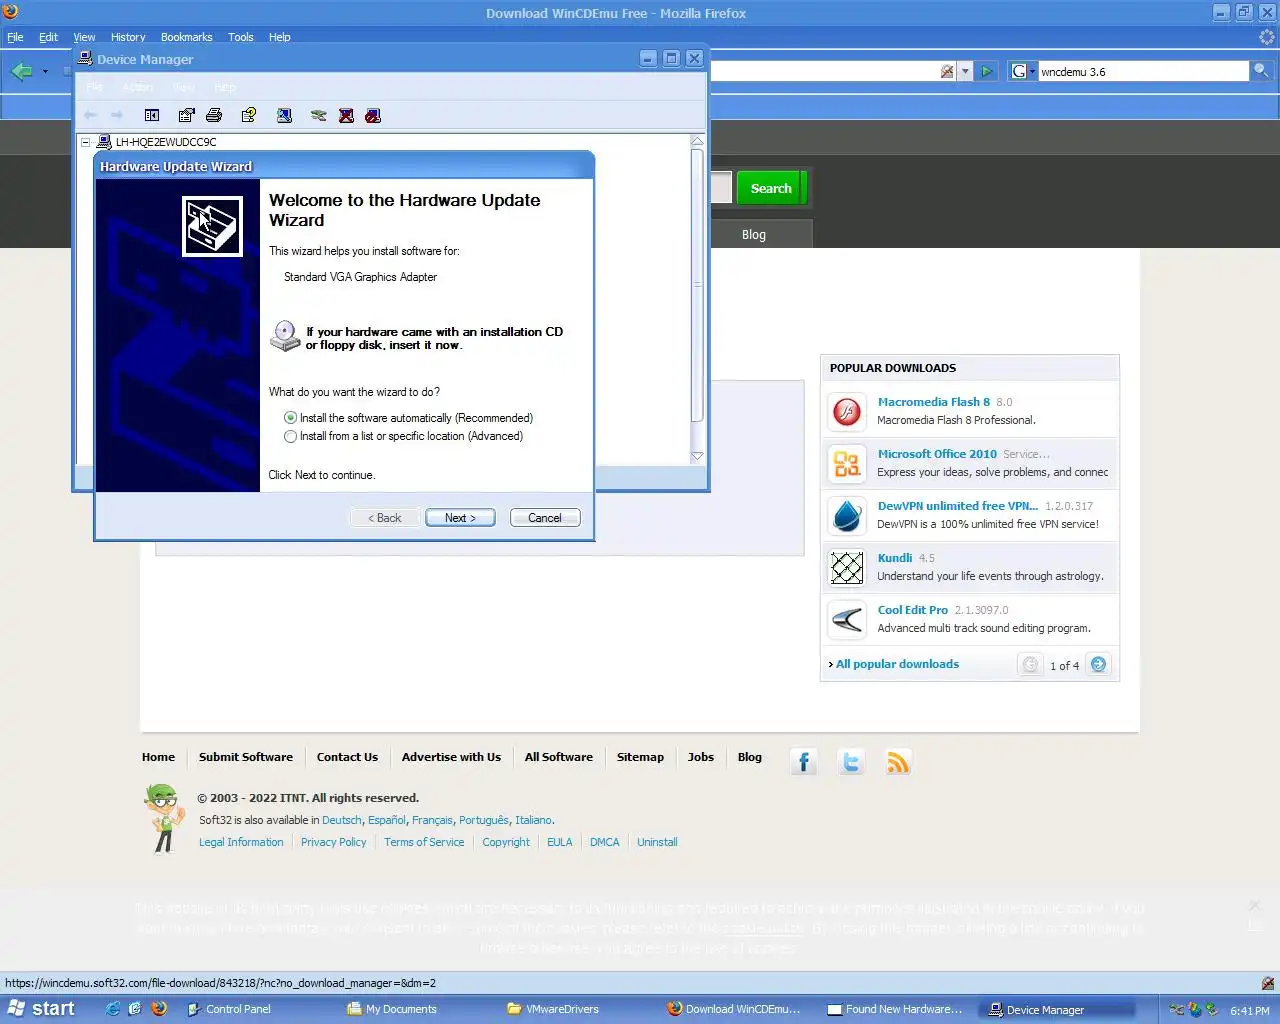Select Install from a list or specific location
1280x1024 pixels.
coord(291,436)
